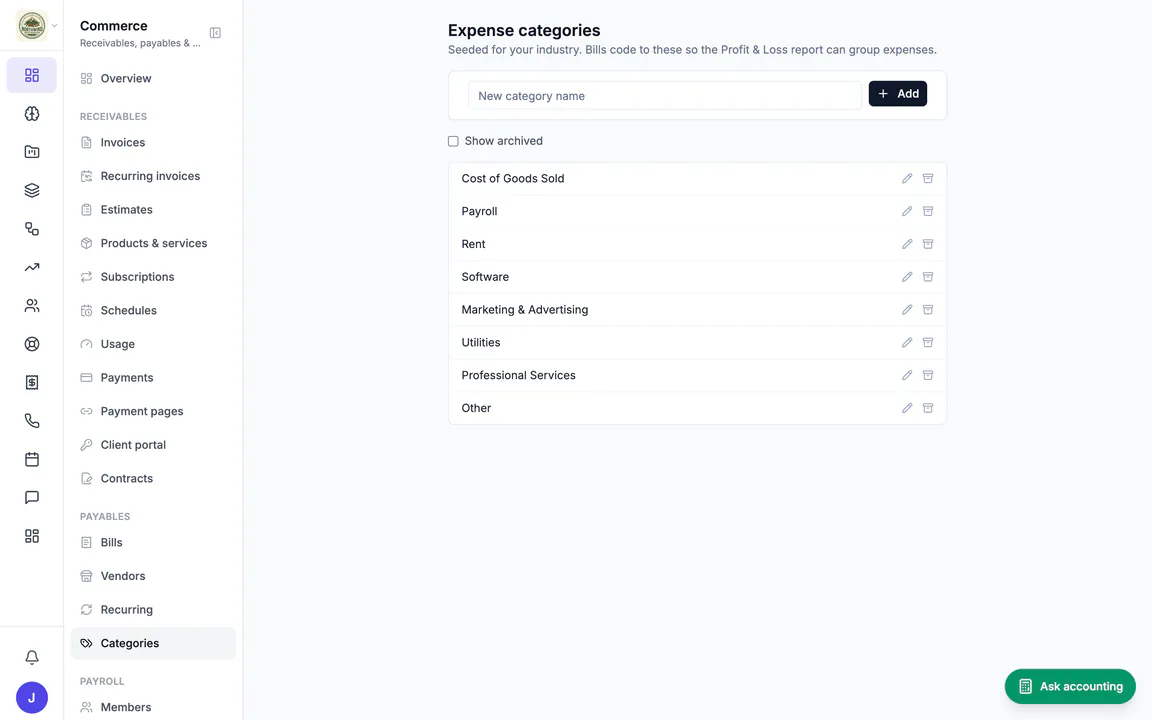Open the layers stack icon in rail
Viewport: 1152px width, 720px height.
pyautogui.click(x=32, y=190)
